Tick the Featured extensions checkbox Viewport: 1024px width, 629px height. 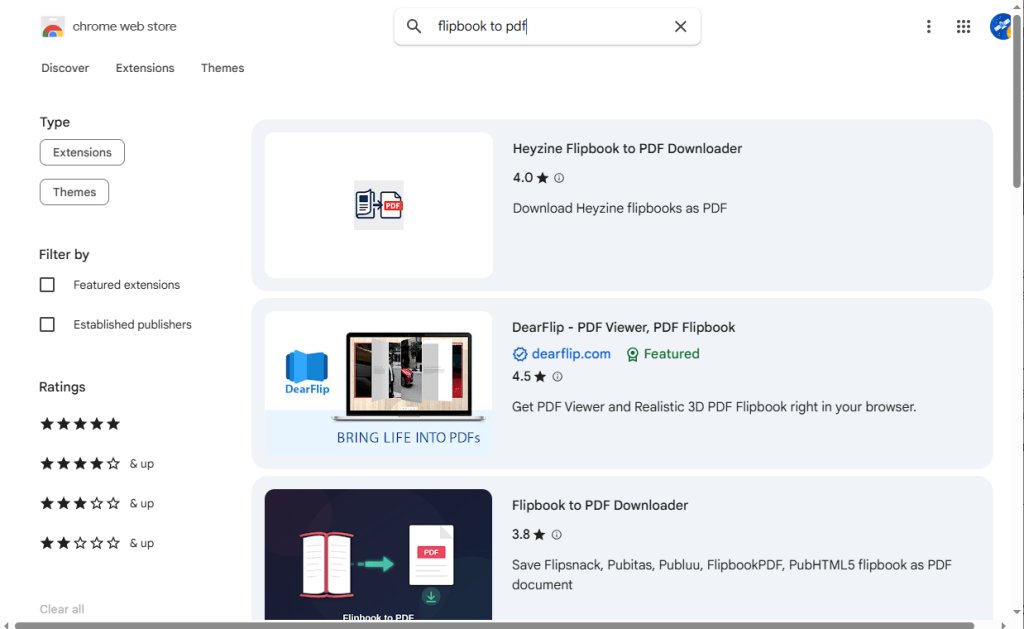47,285
